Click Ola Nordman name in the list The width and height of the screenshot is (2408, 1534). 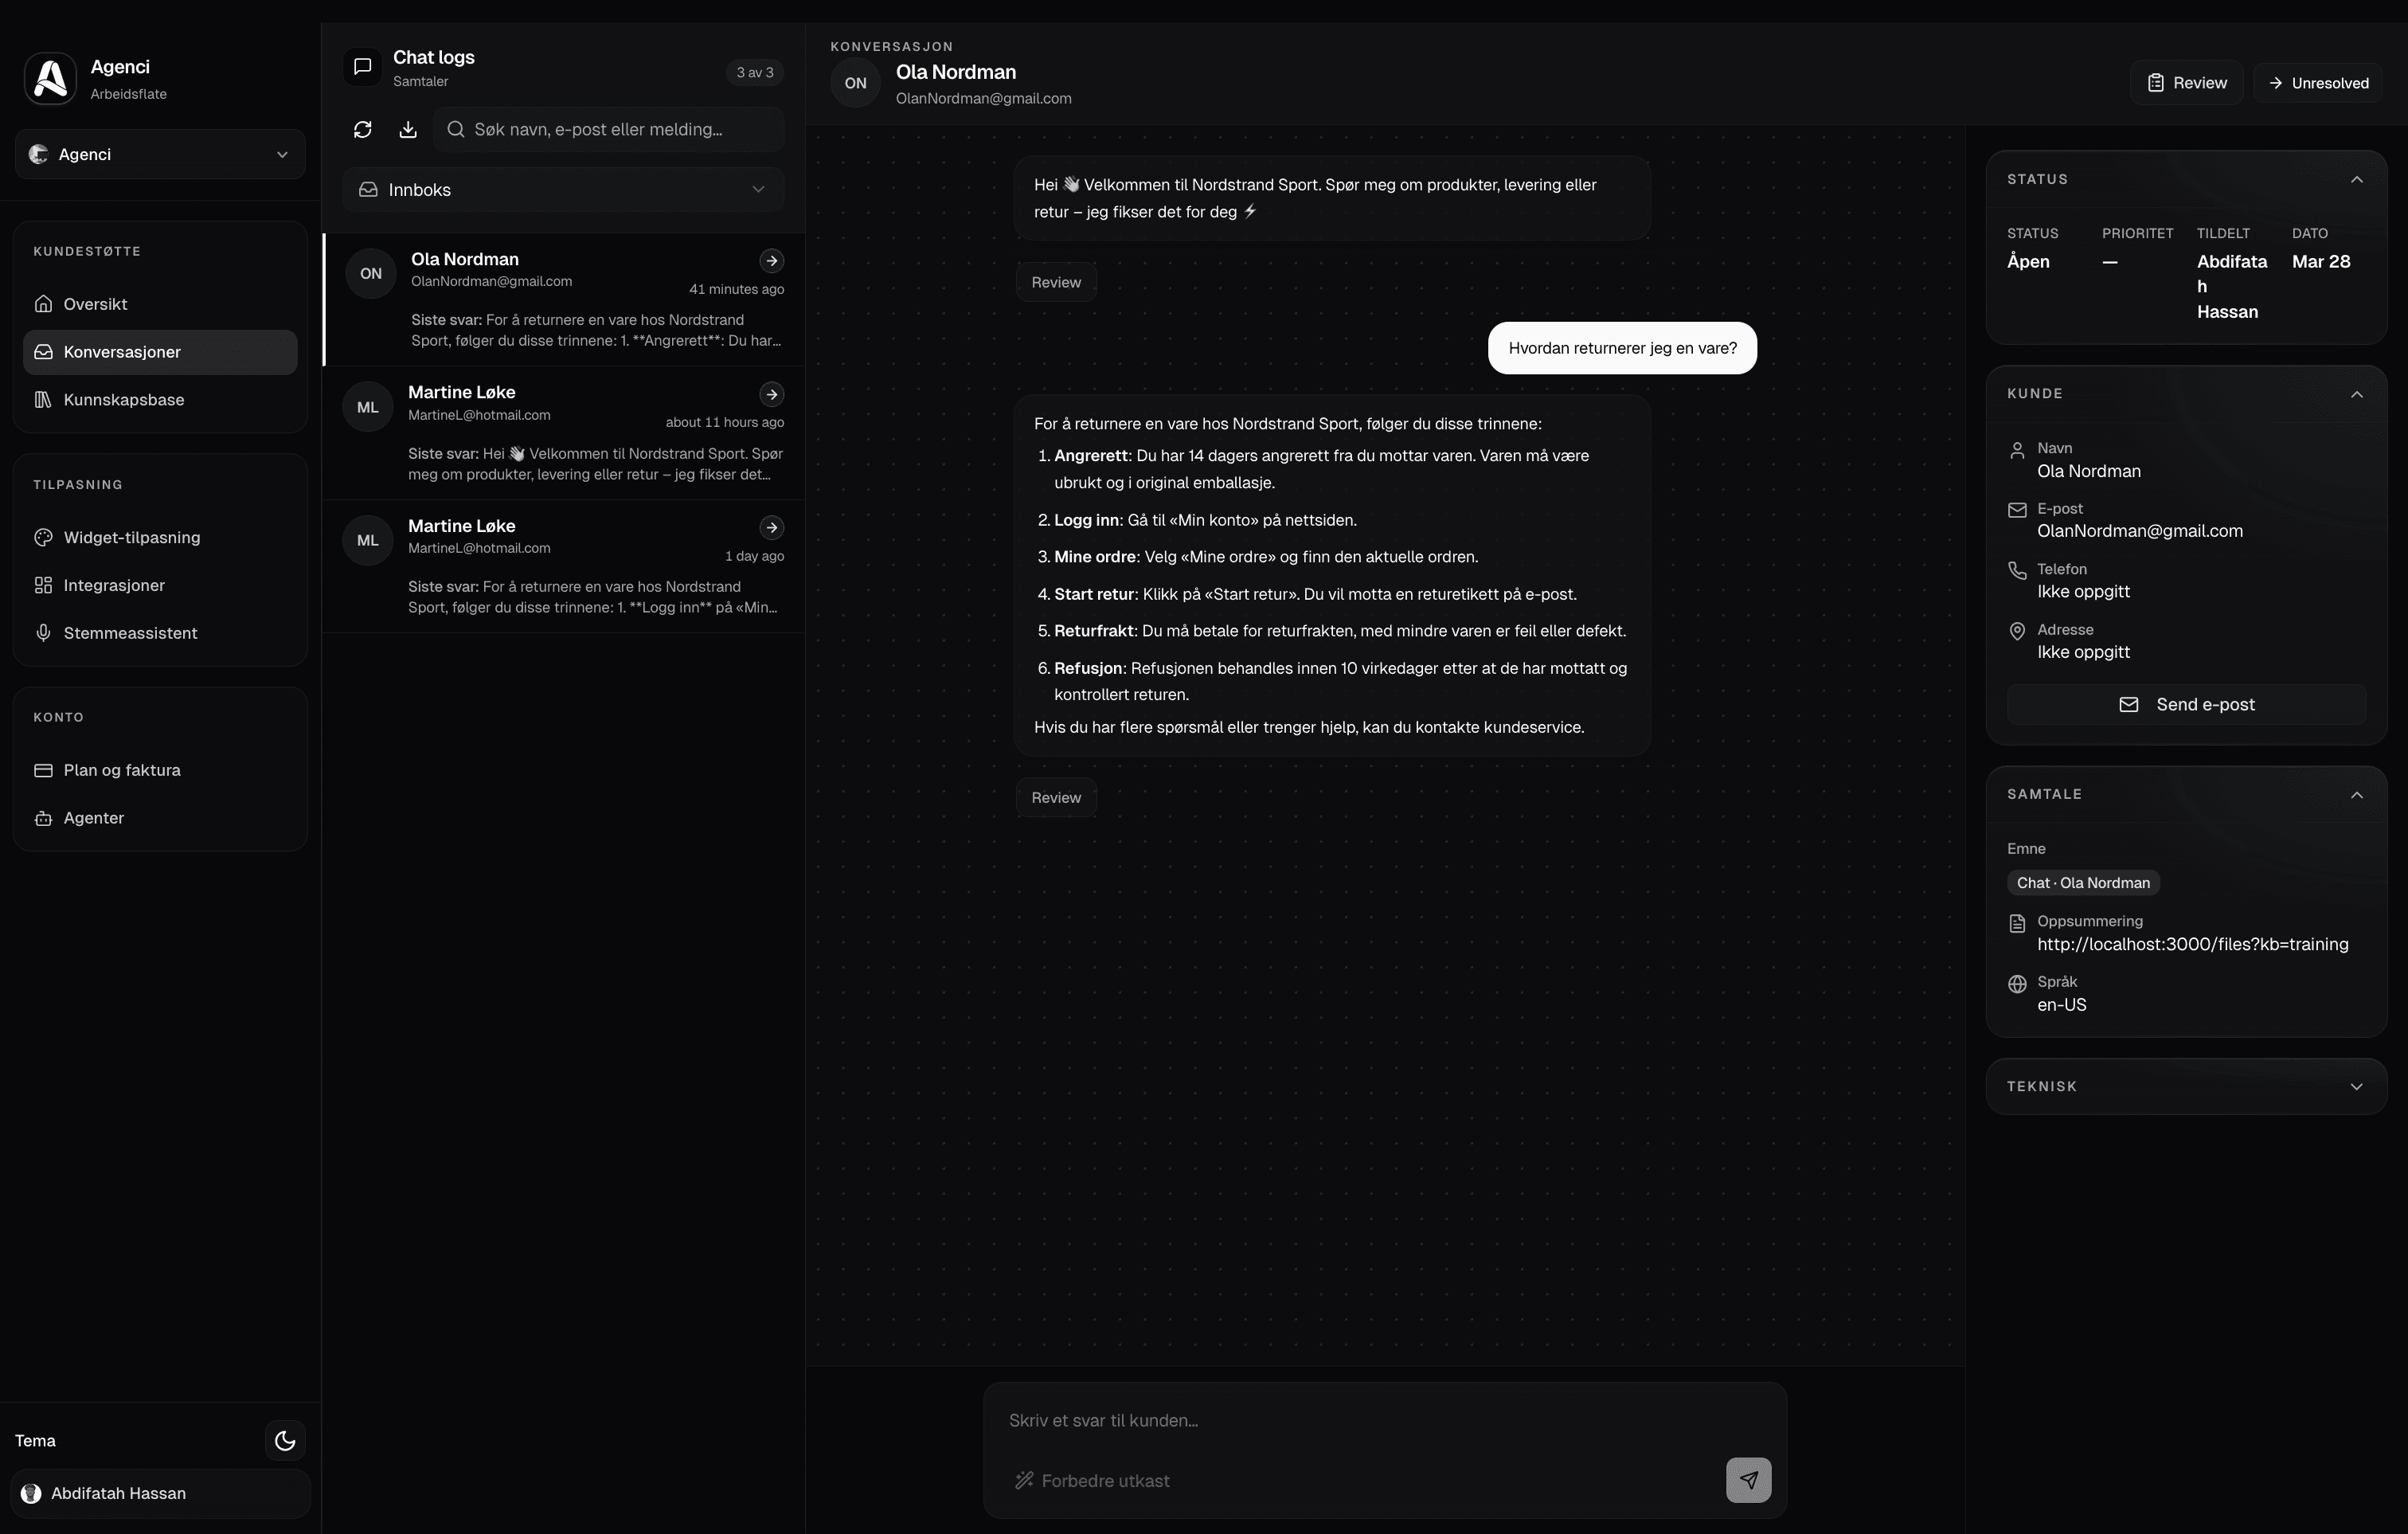coord(464,260)
